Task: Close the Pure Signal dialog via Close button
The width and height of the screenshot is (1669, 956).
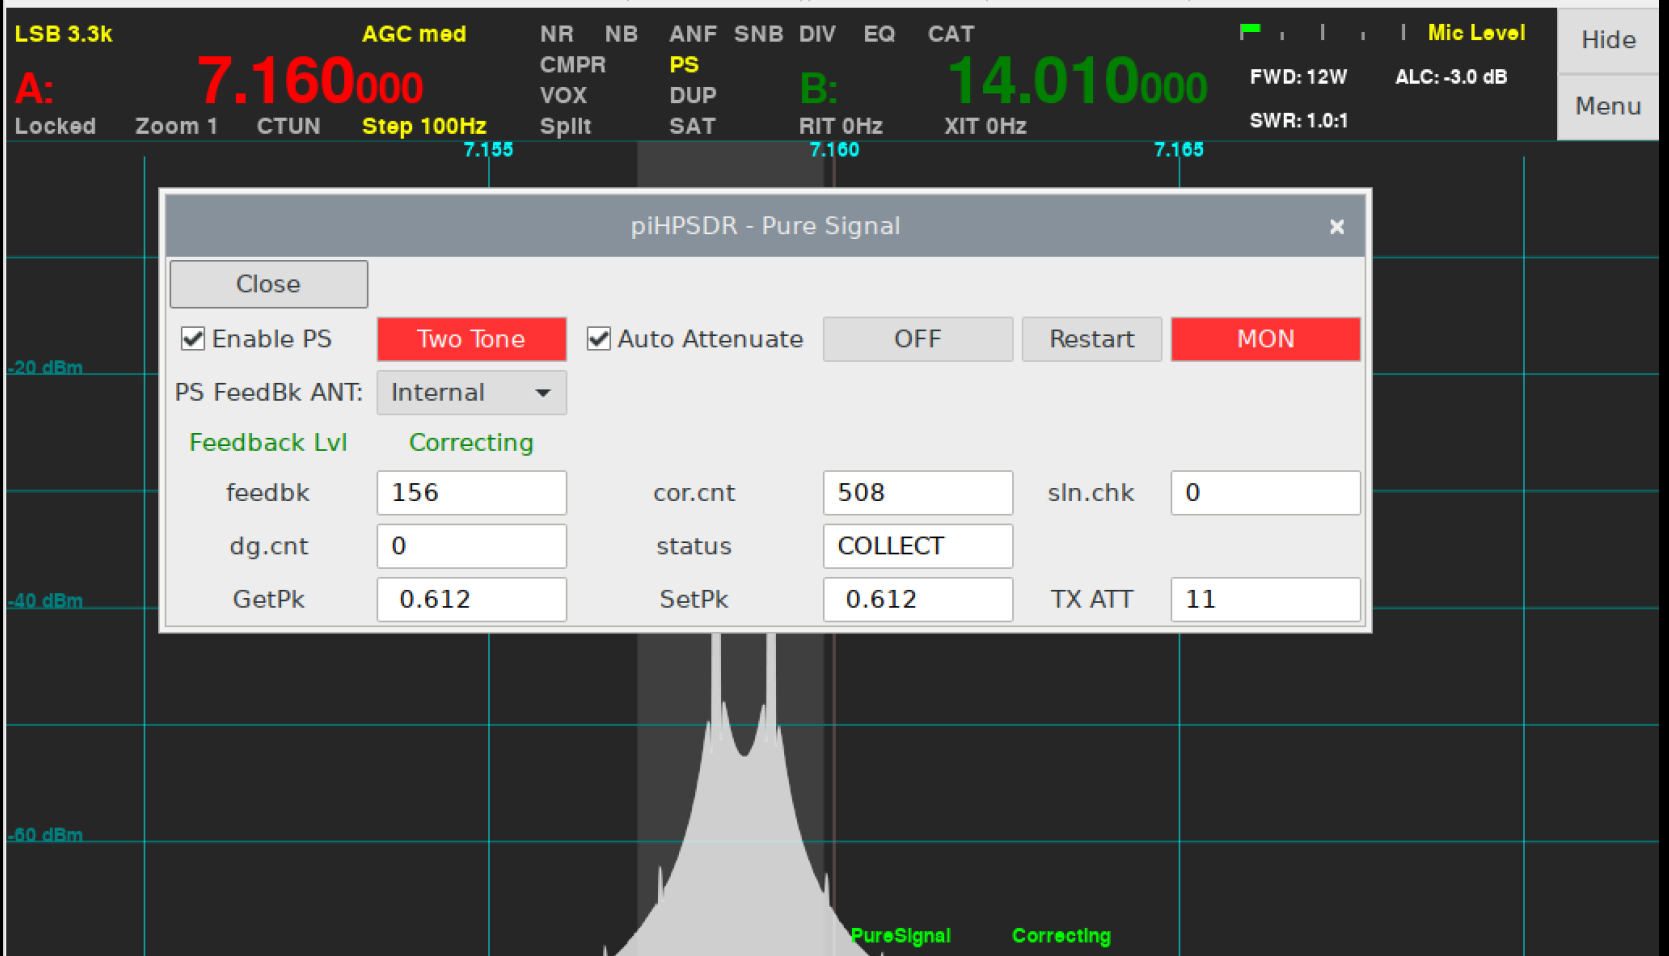Action: click(x=268, y=284)
